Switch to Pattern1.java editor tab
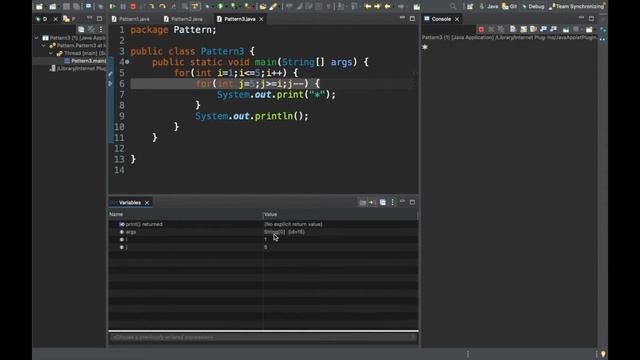 (131, 19)
